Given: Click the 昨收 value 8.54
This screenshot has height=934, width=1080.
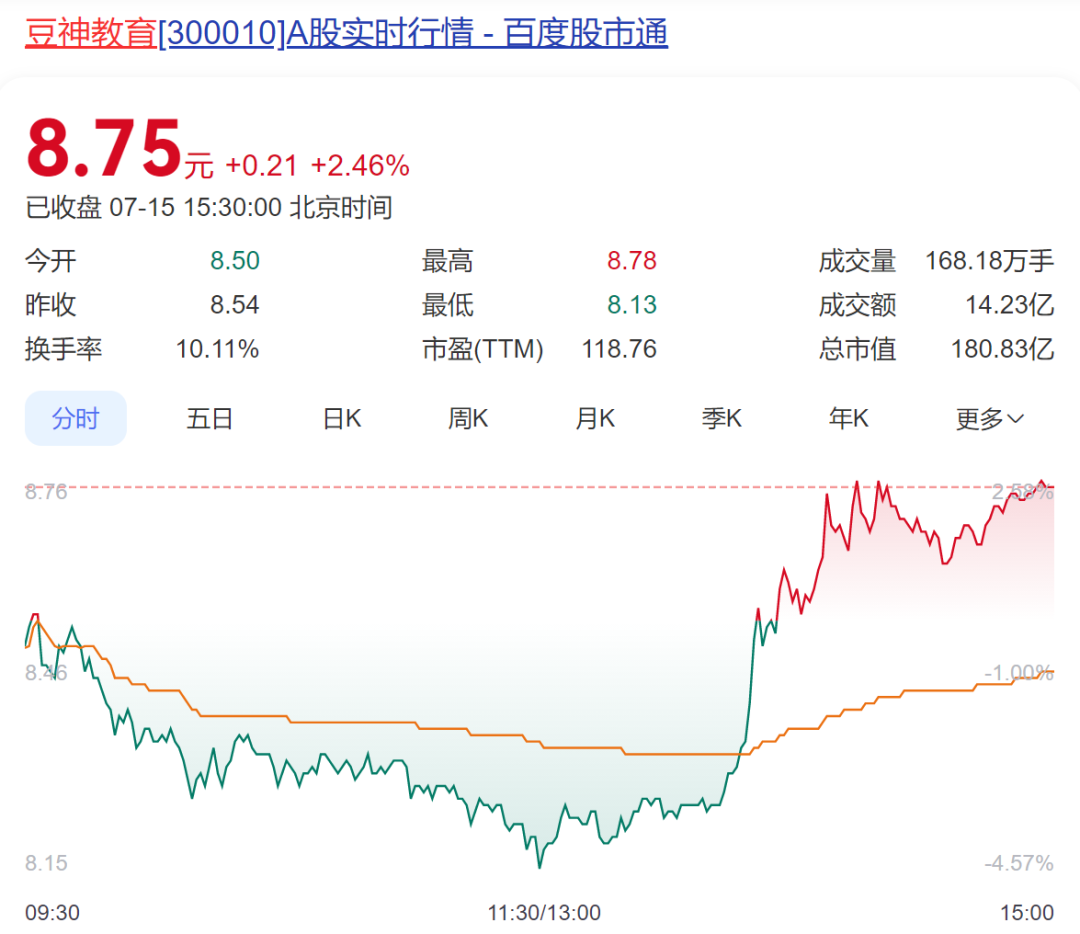Looking at the screenshot, I should point(235,304).
